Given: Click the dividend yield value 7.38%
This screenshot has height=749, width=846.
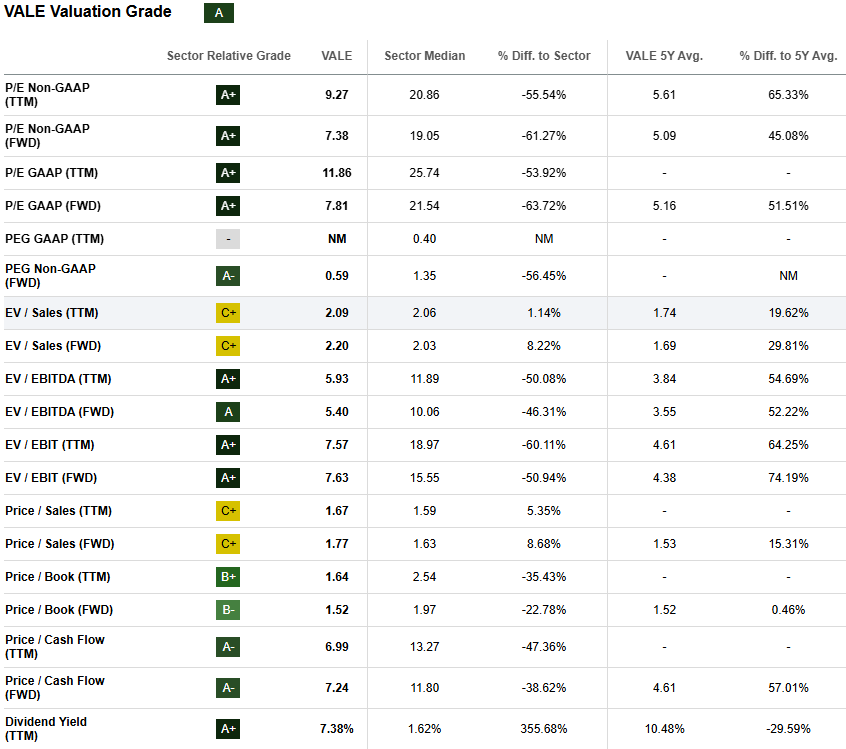Looking at the screenshot, I should click(337, 729).
